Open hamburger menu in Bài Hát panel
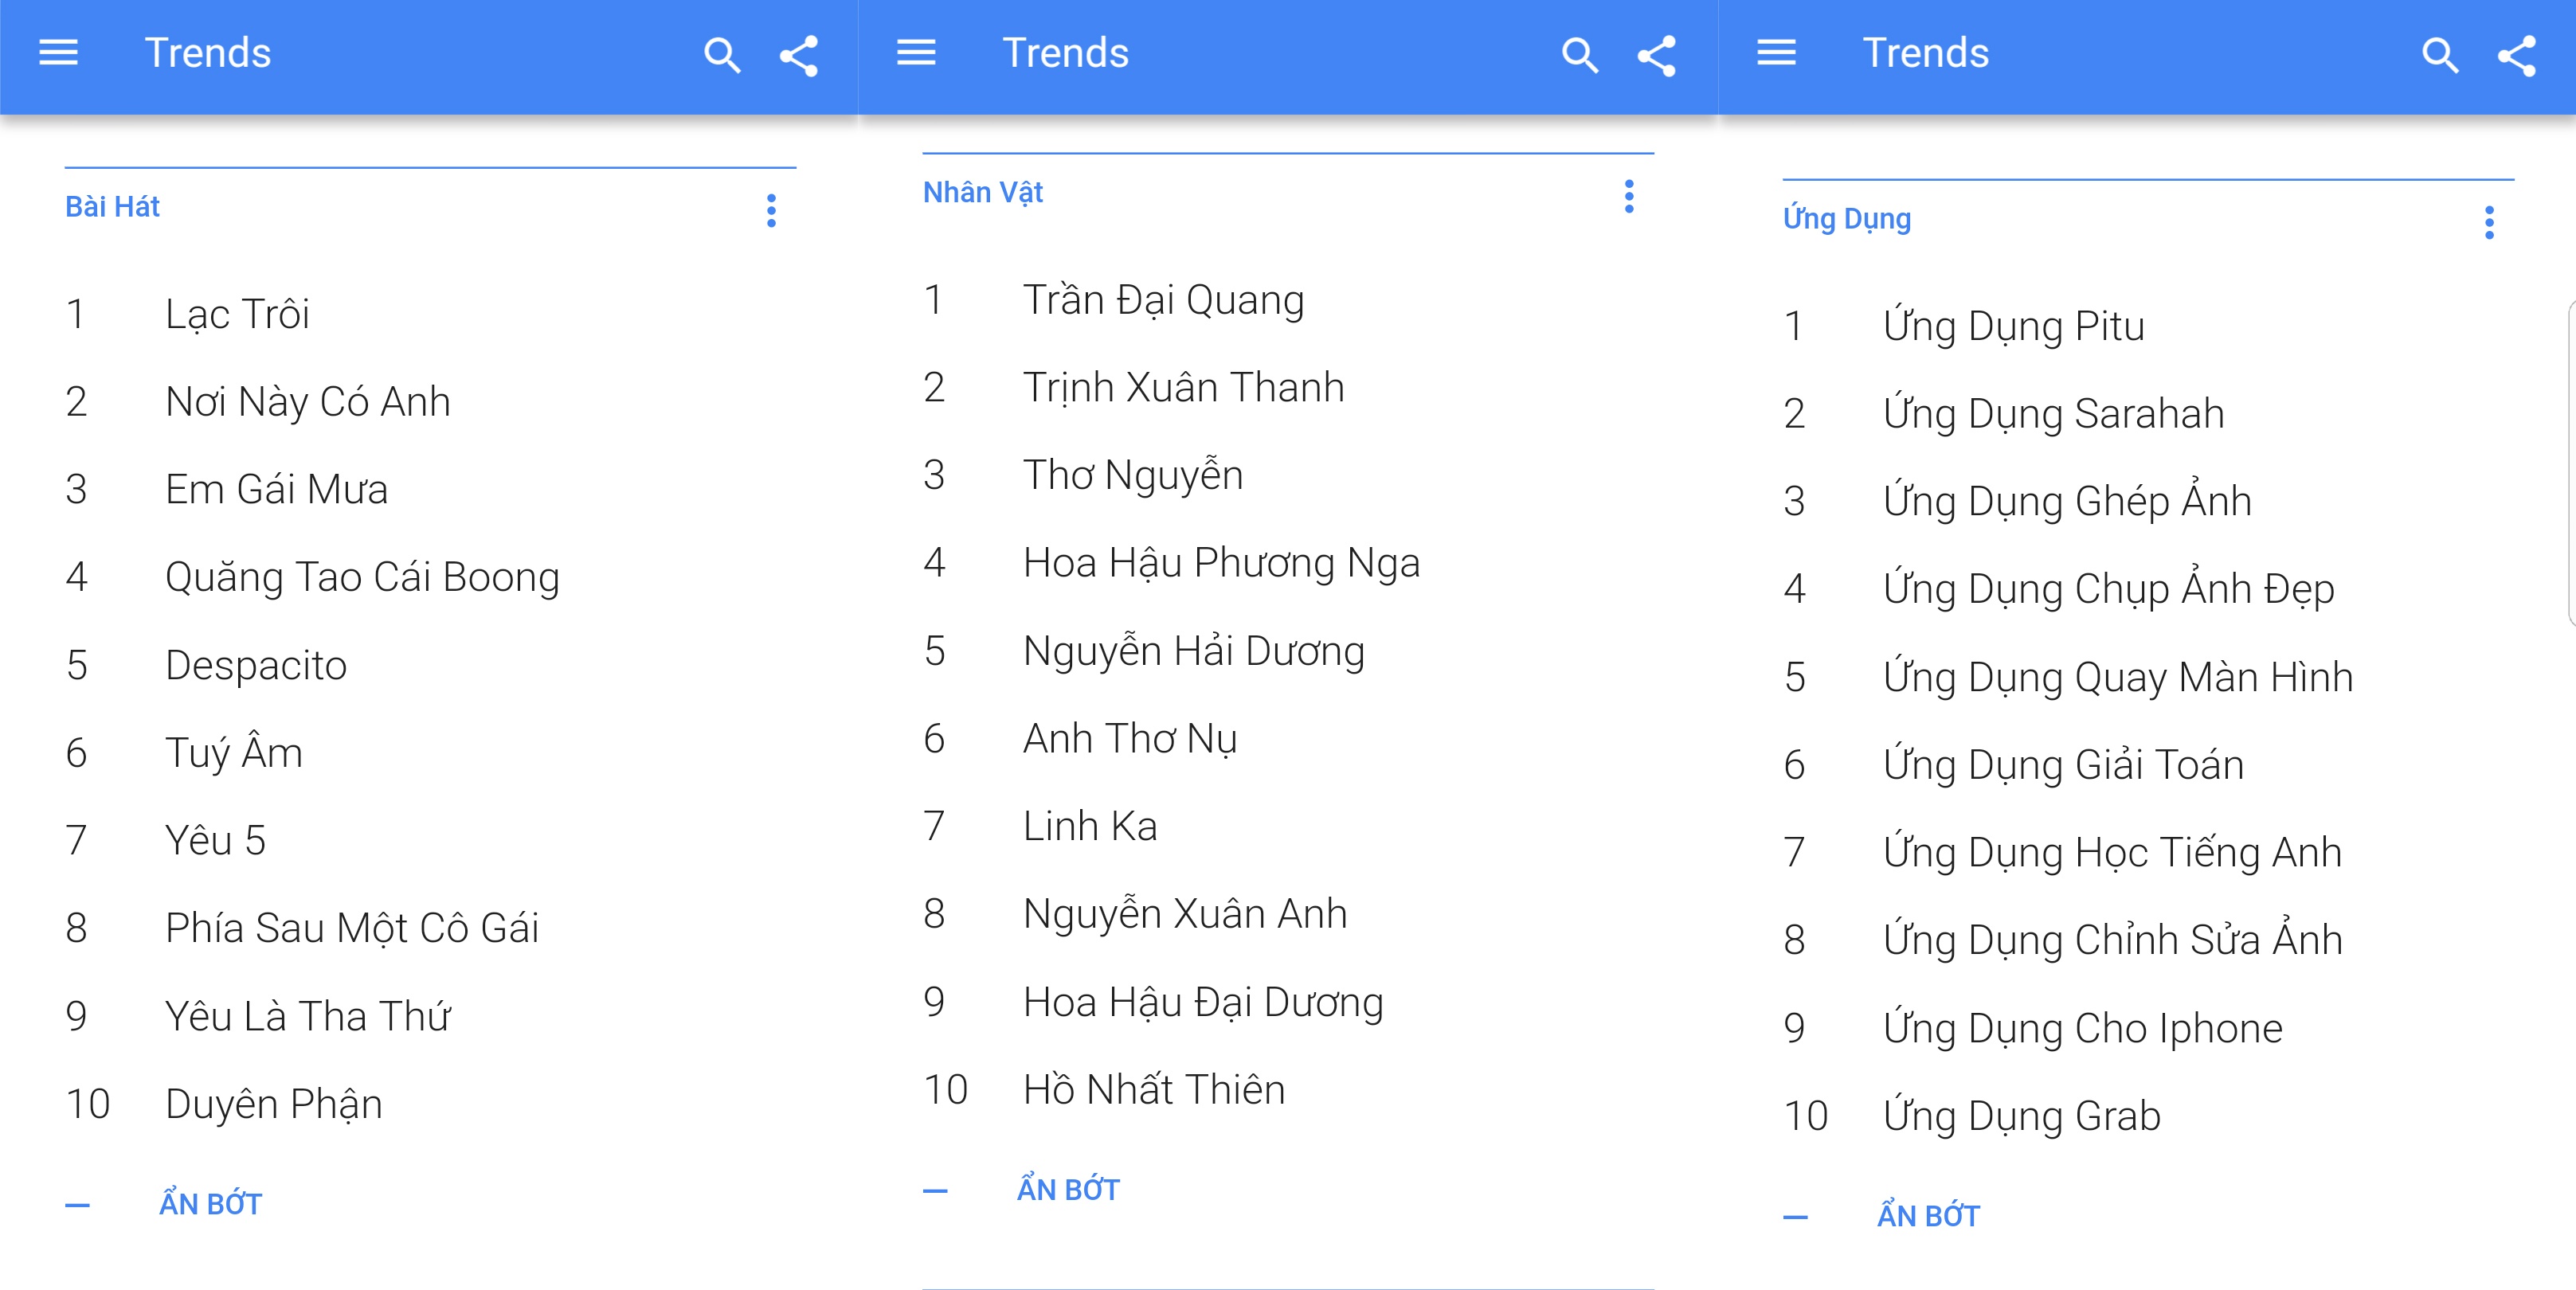Image resolution: width=2576 pixels, height=1290 pixels. click(58, 53)
